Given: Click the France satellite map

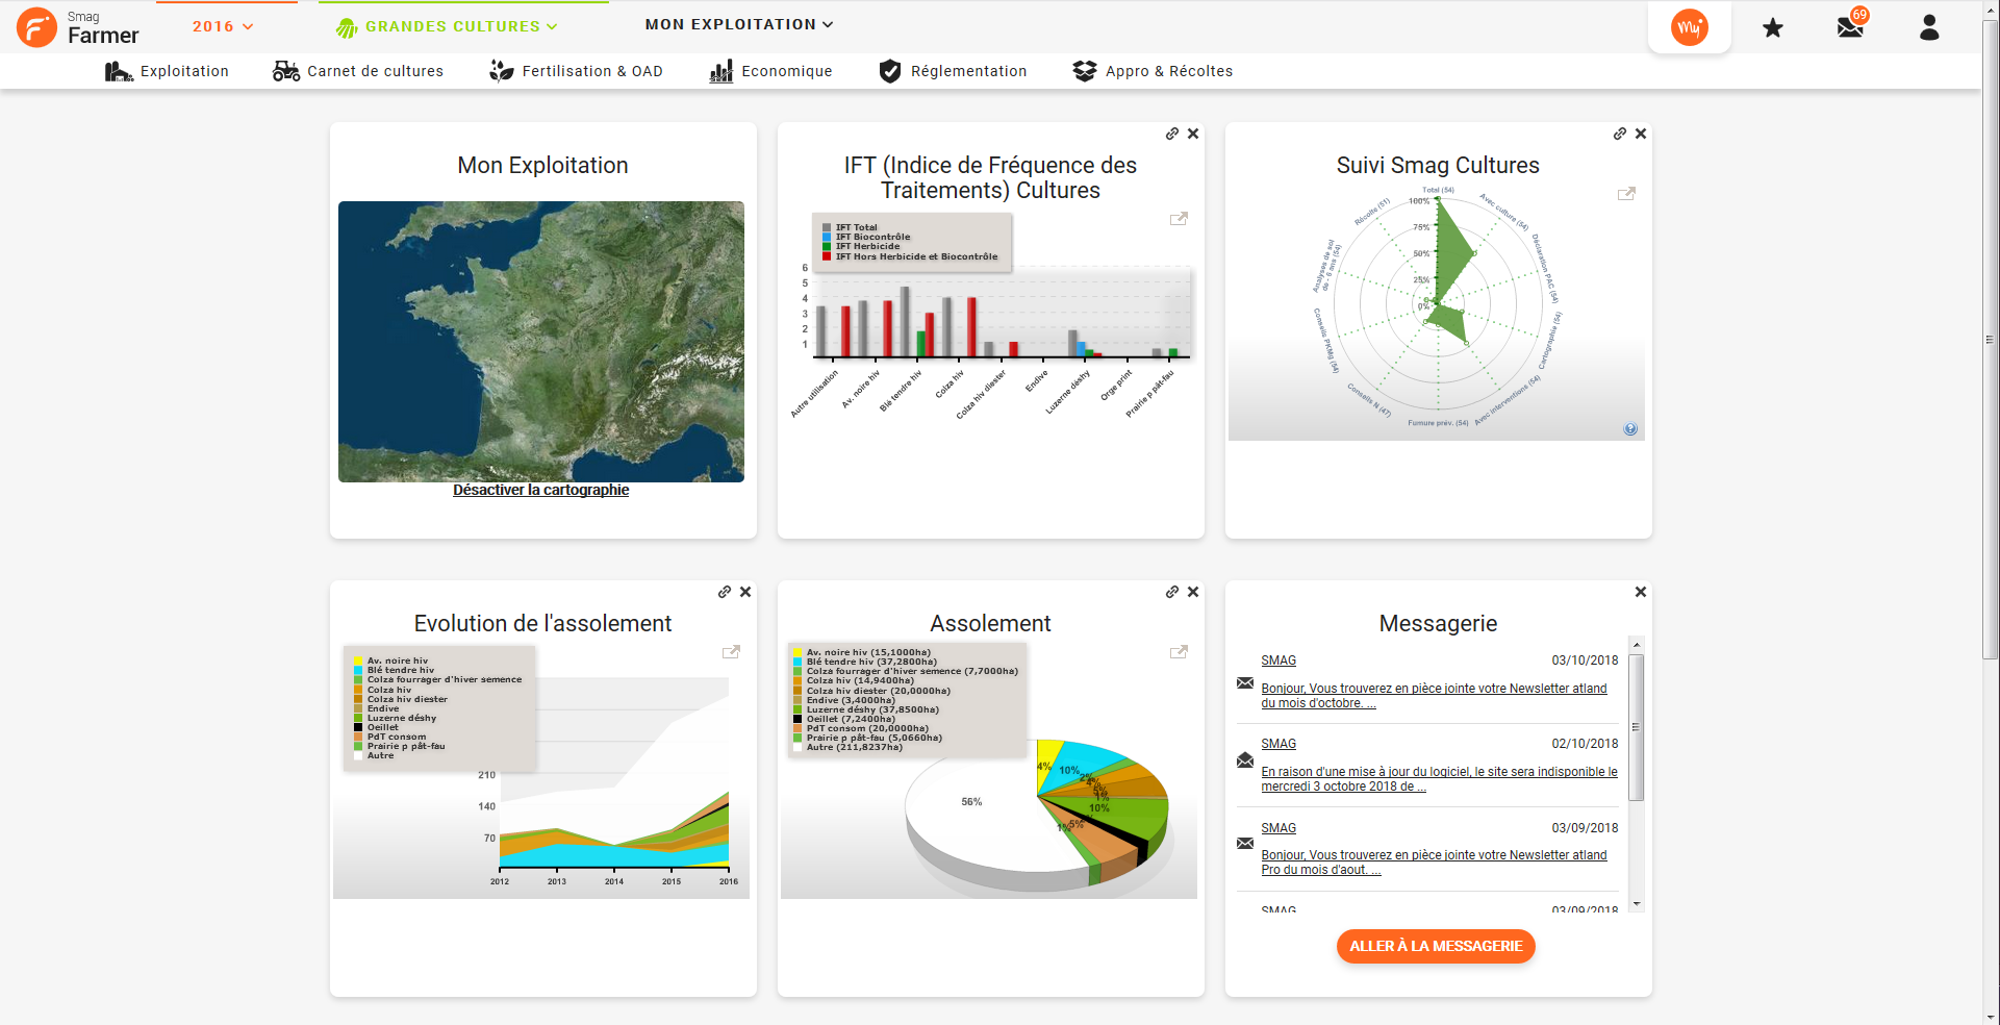Looking at the screenshot, I should [541, 341].
